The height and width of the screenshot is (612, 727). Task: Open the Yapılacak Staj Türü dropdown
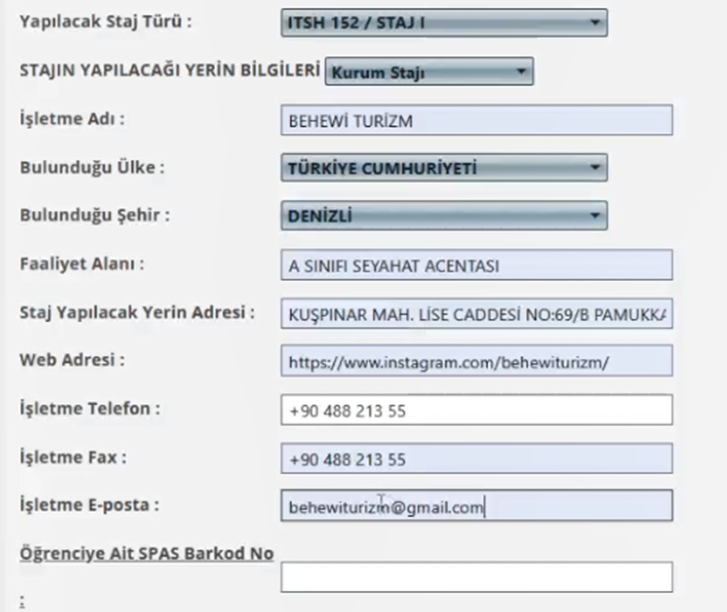pyautogui.click(x=444, y=22)
